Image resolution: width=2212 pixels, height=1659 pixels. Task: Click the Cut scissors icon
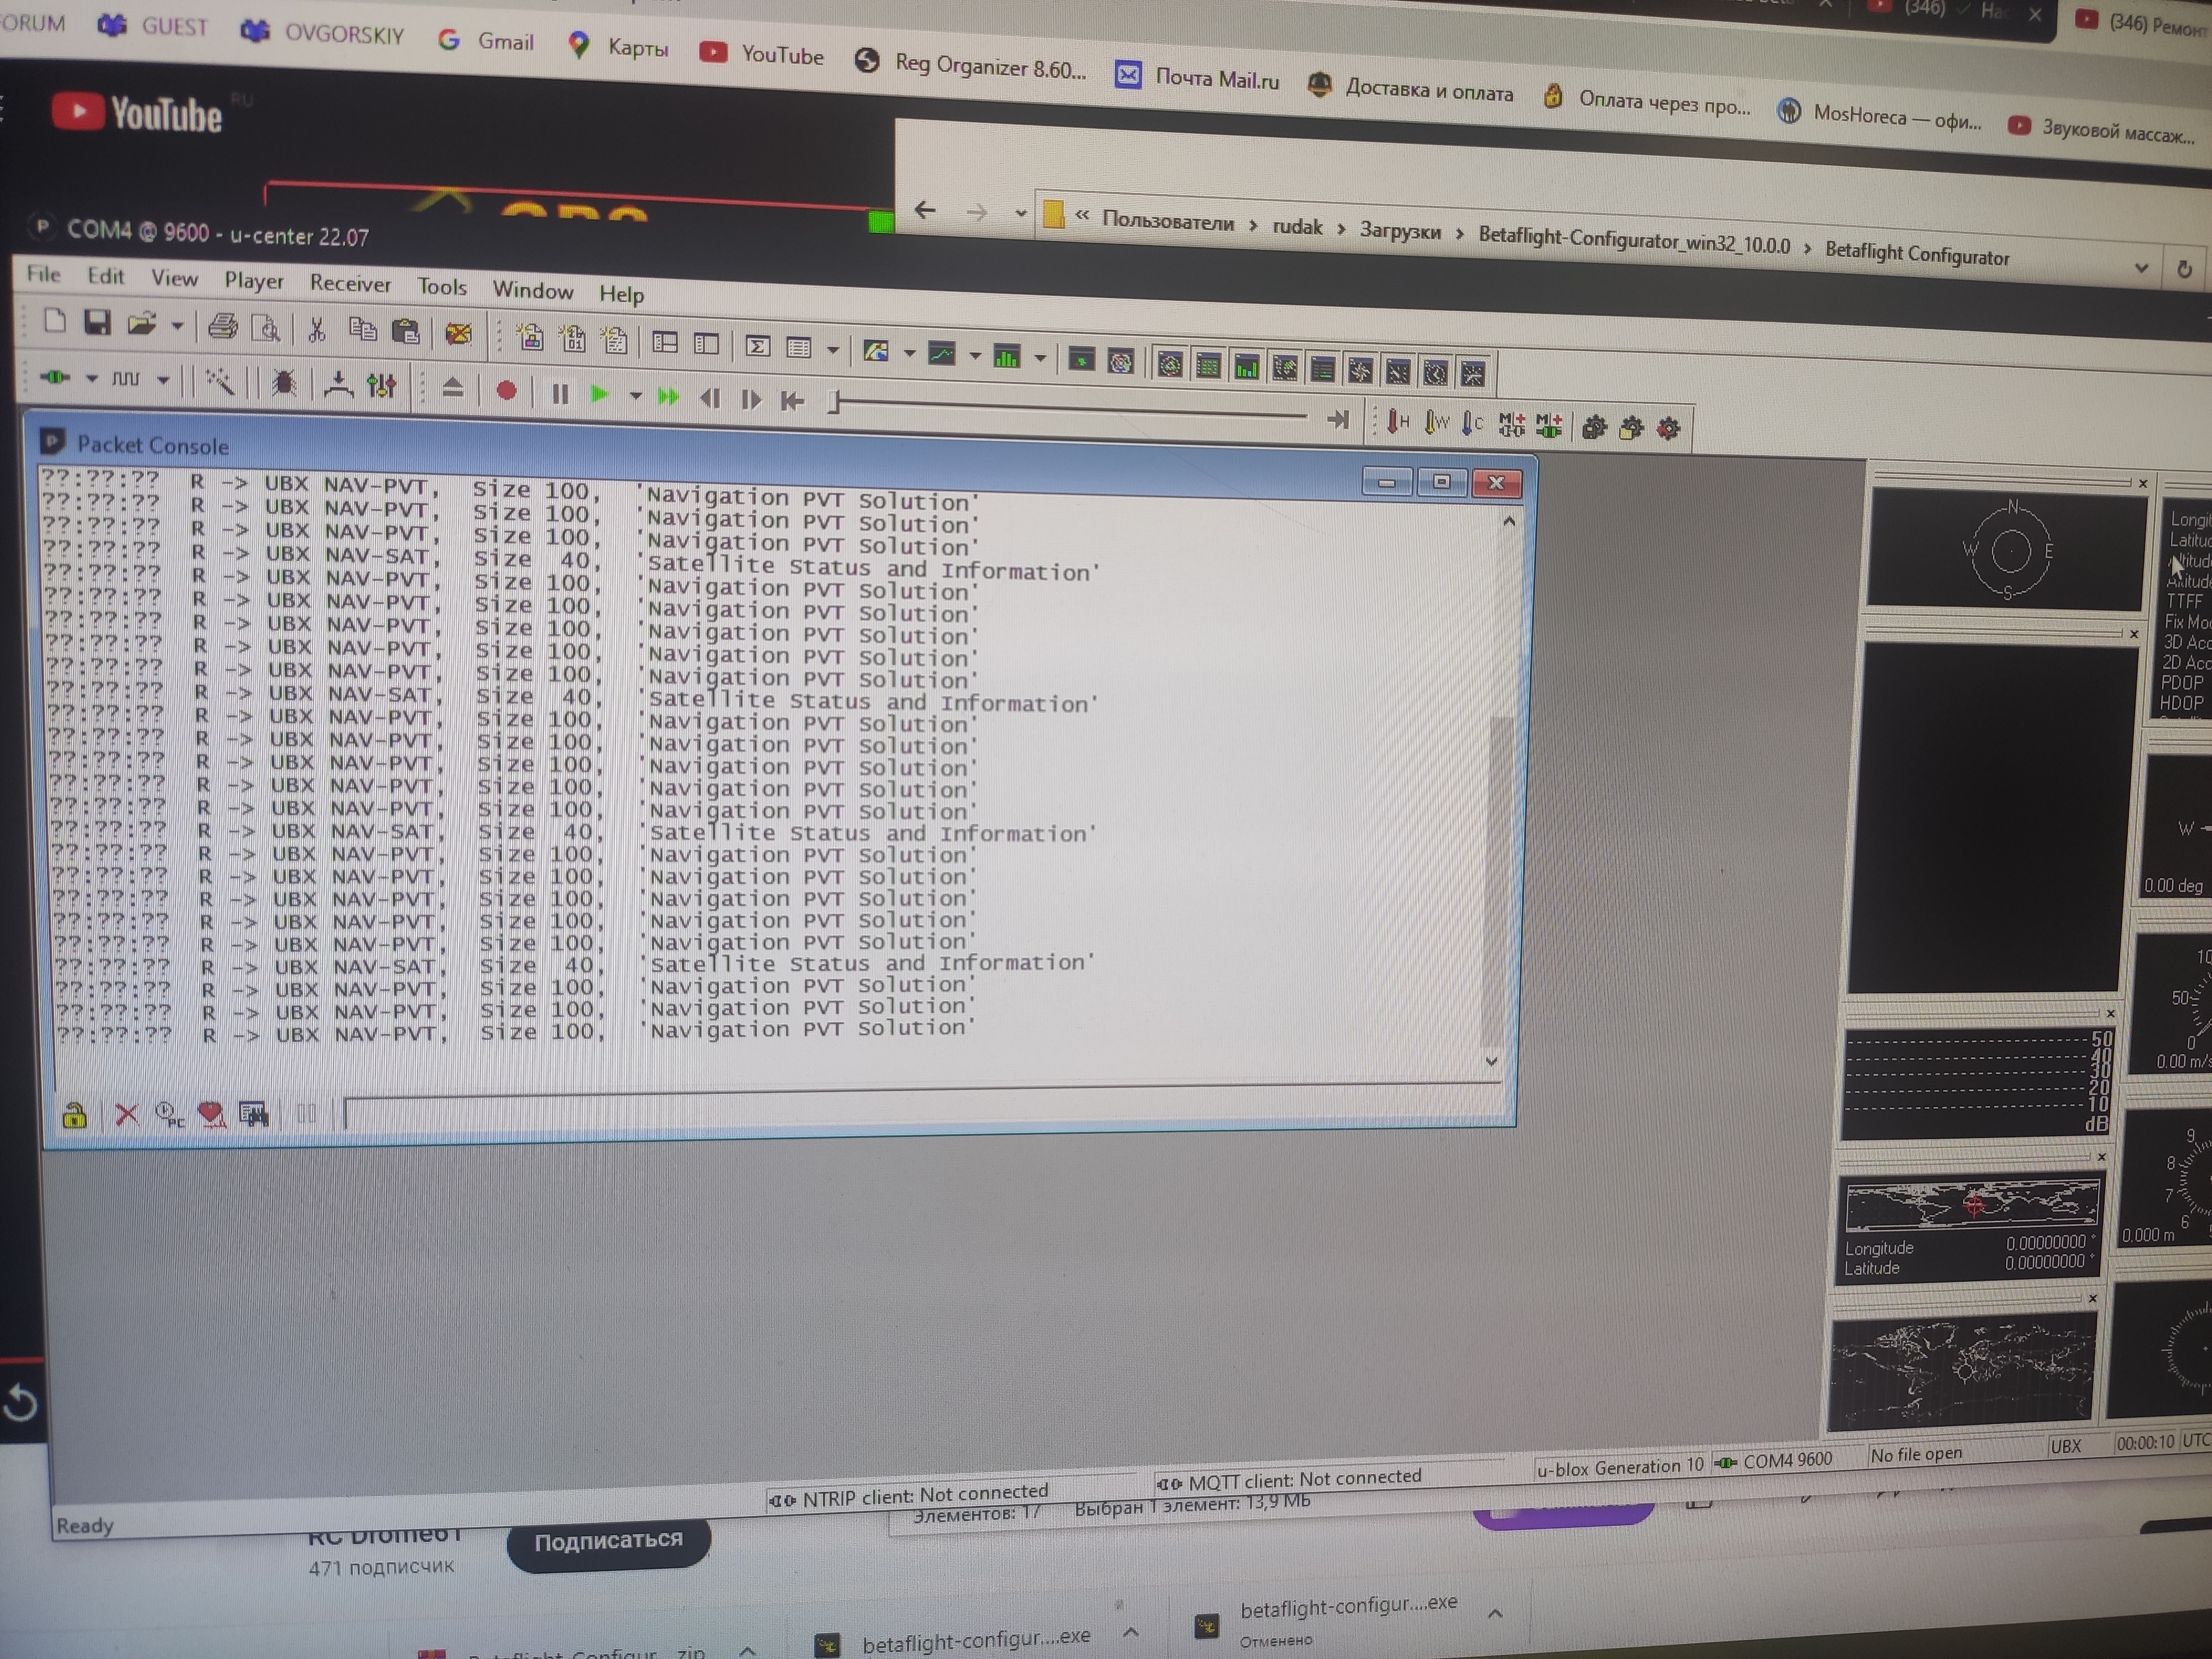(x=317, y=329)
